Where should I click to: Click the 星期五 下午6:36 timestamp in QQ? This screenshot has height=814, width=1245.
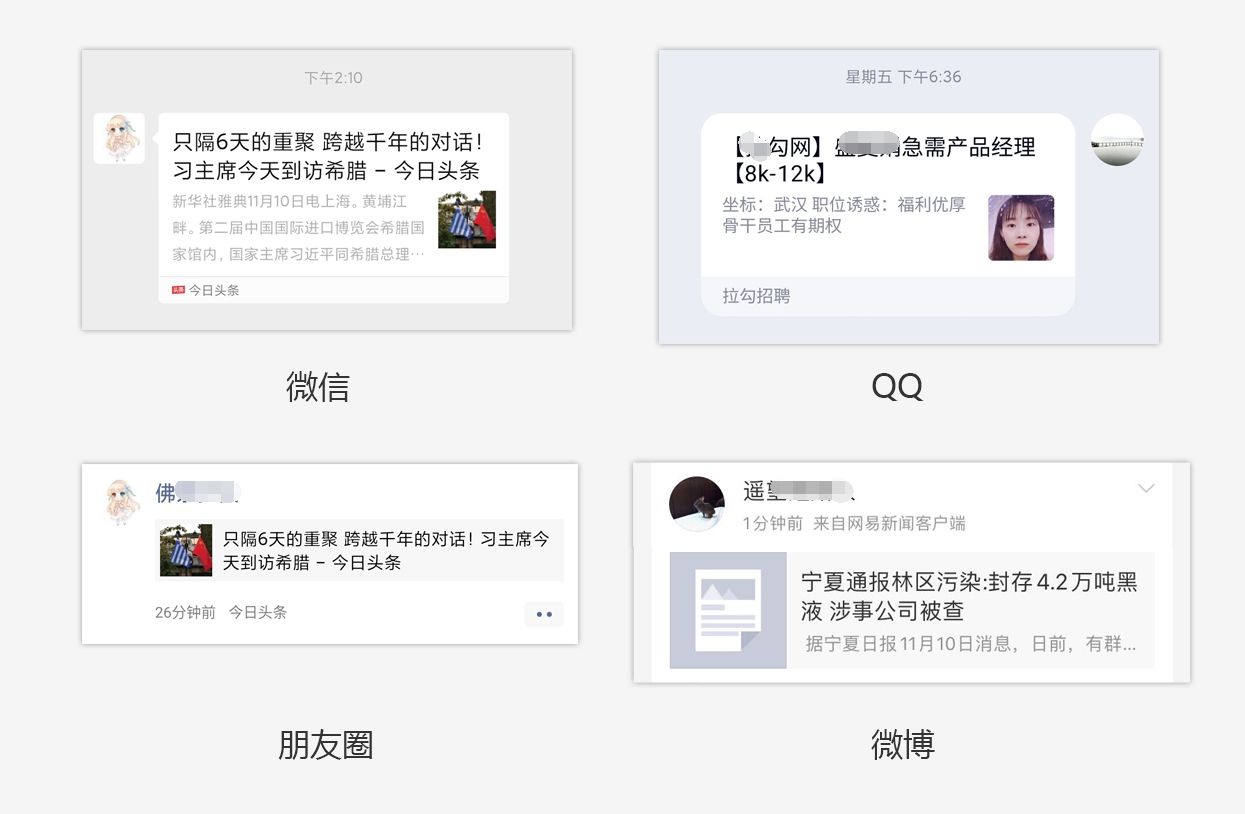point(904,77)
